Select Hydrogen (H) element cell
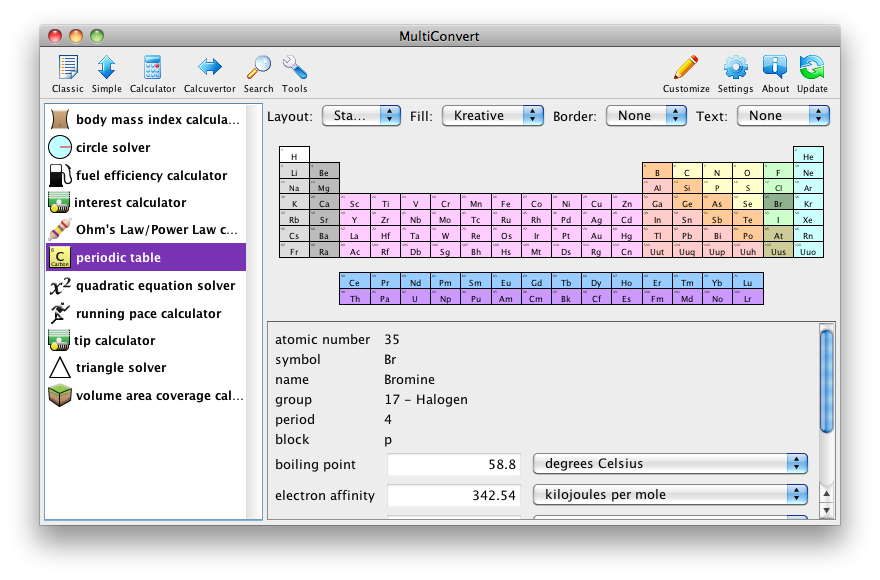880x580 pixels. (294, 155)
